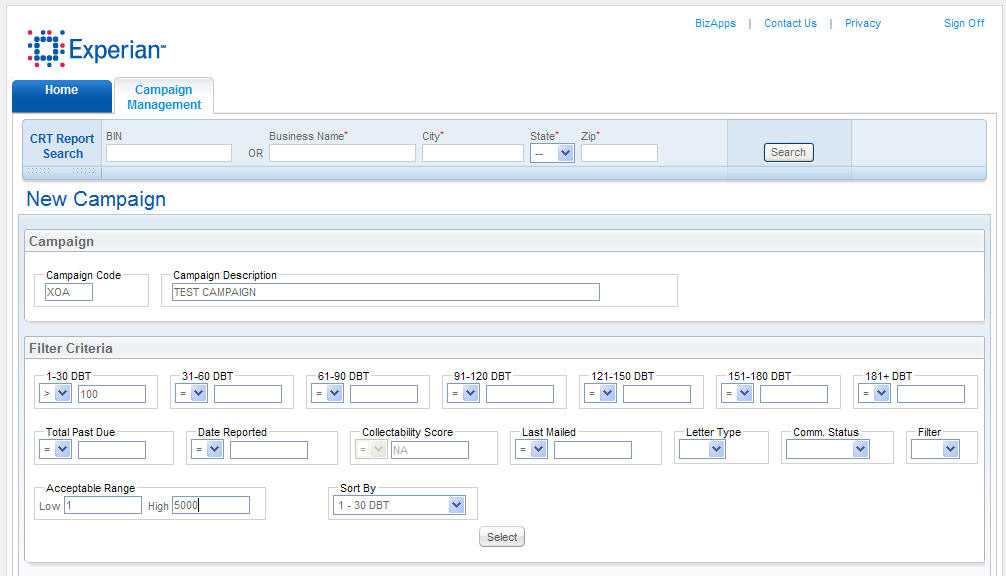The width and height of the screenshot is (1006, 576).
Task: Open the 151-180 DBT operator dropdown
Action: click(737, 393)
